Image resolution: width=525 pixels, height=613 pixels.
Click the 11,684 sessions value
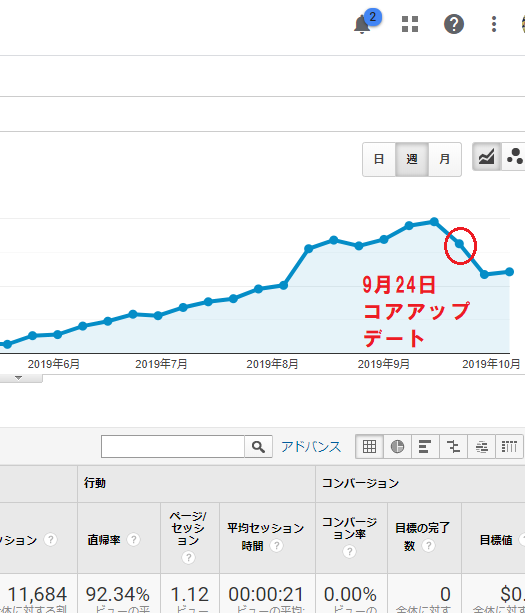pyautogui.click(x=37, y=594)
